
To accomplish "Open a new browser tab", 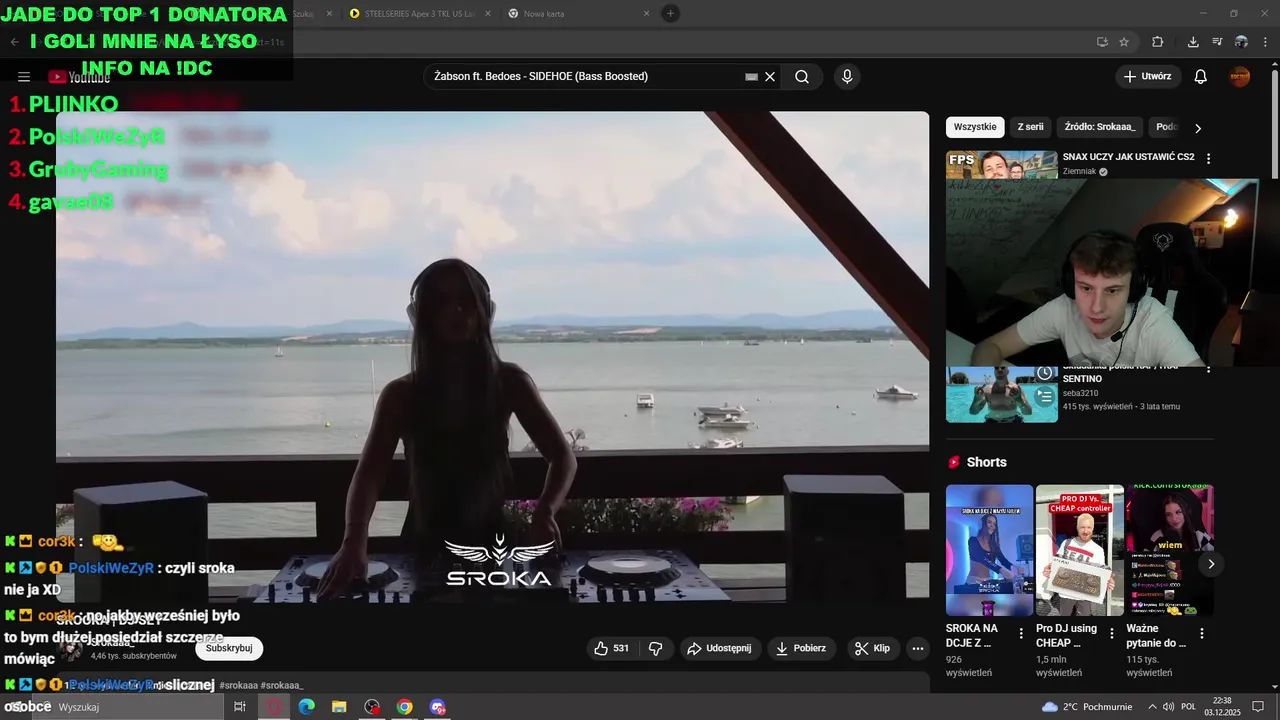I will point(670,13).
